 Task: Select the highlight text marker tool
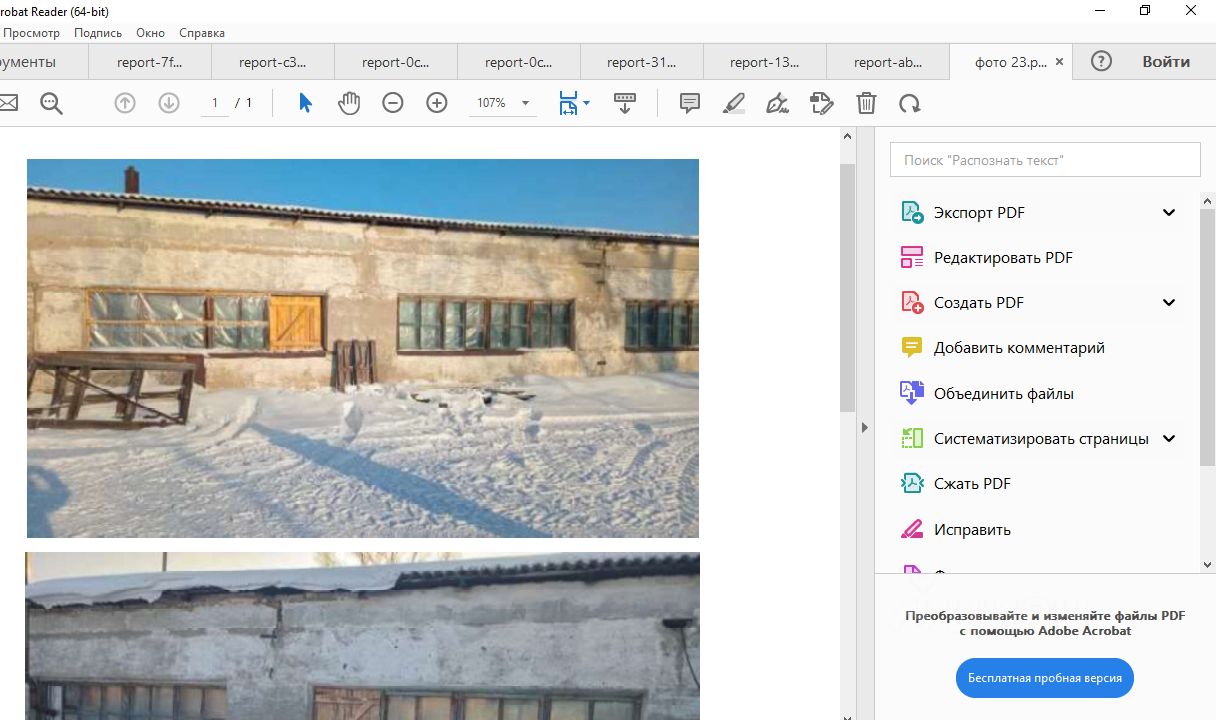tap(734, 103)
